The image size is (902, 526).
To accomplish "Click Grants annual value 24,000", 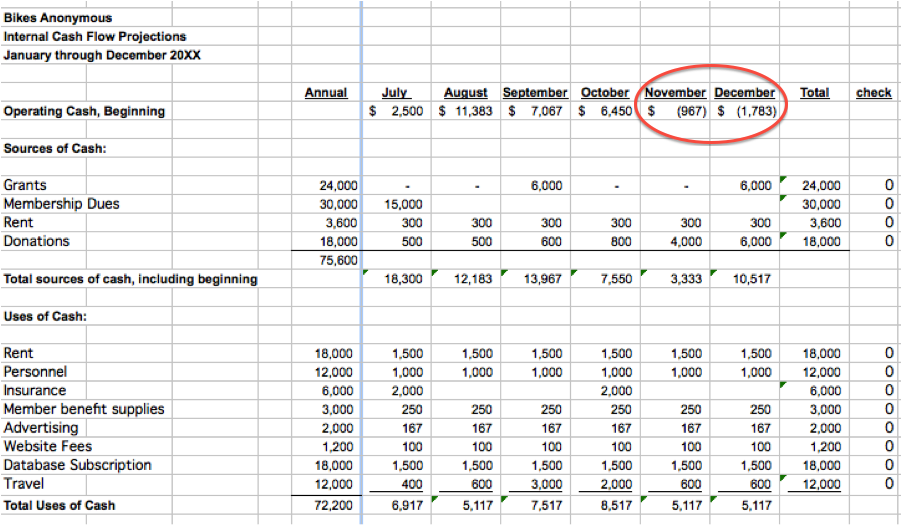I will [338, 185].
